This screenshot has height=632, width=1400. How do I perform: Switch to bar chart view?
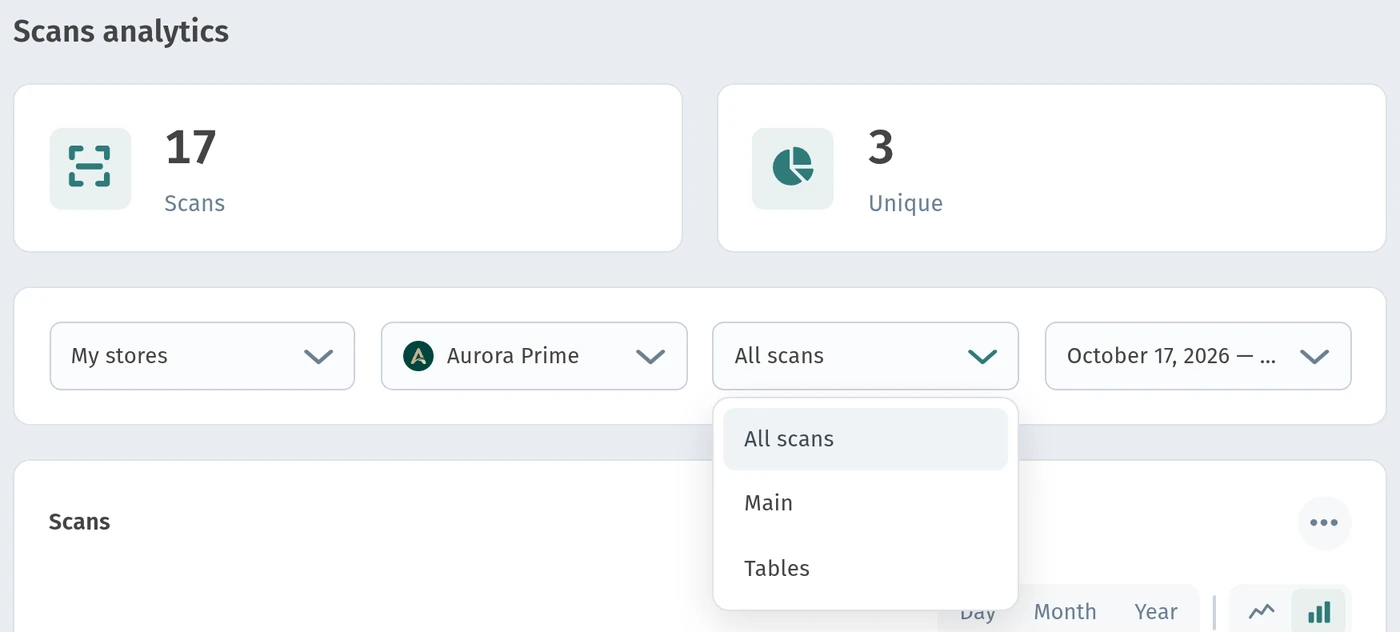1319,611
